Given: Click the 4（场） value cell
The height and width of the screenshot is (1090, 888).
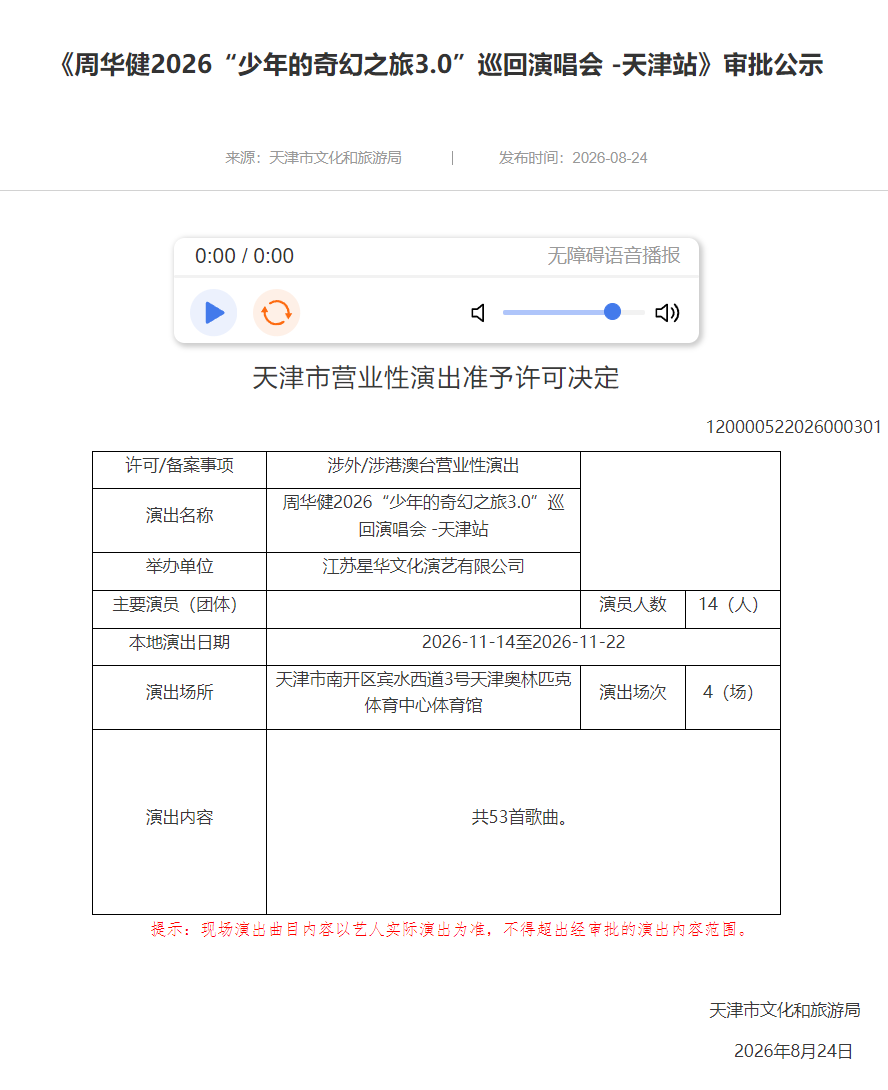Looking at the screenshot, I should (x=733, y=697).
